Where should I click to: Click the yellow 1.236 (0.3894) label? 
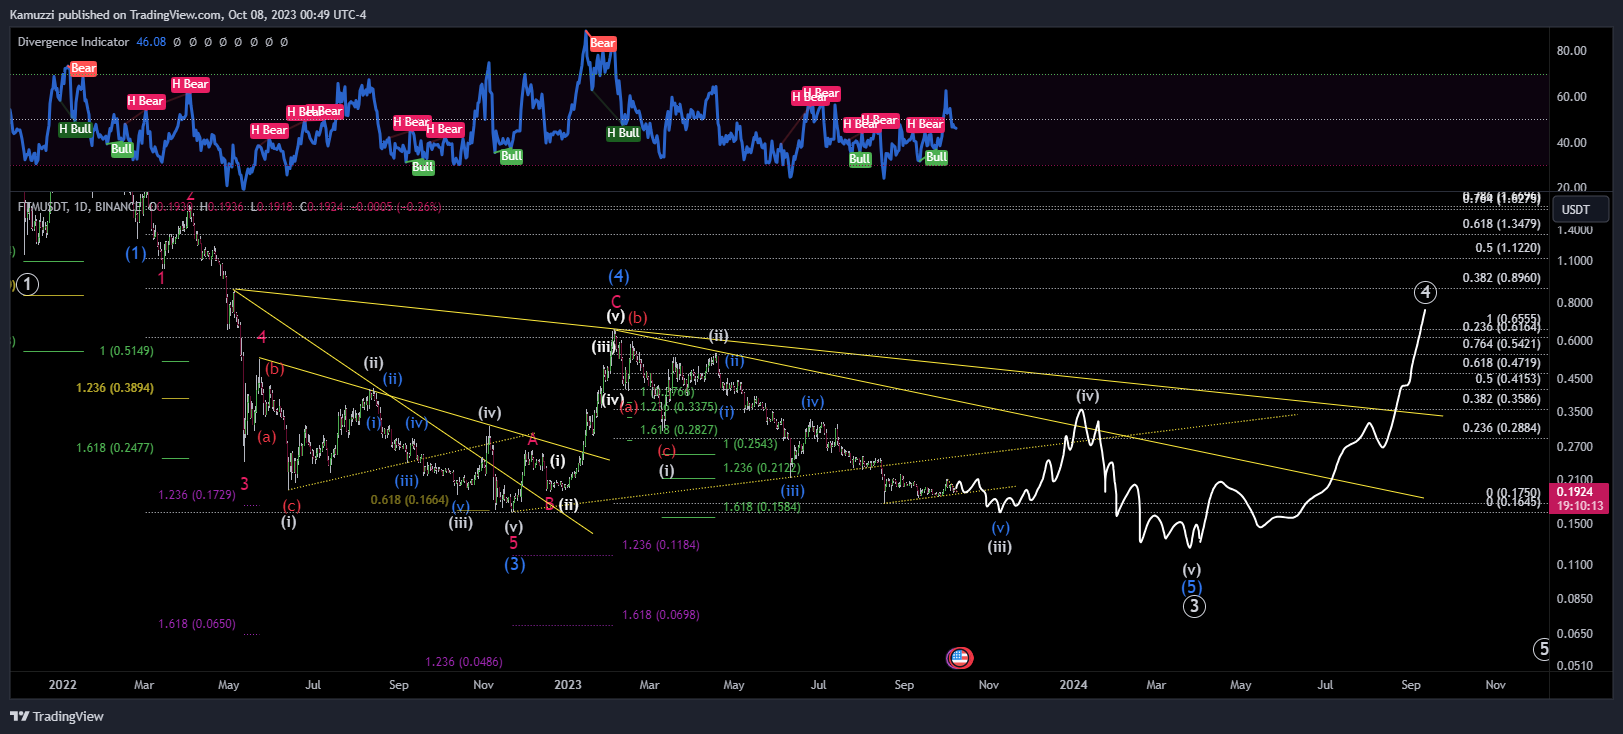(115, 388)
